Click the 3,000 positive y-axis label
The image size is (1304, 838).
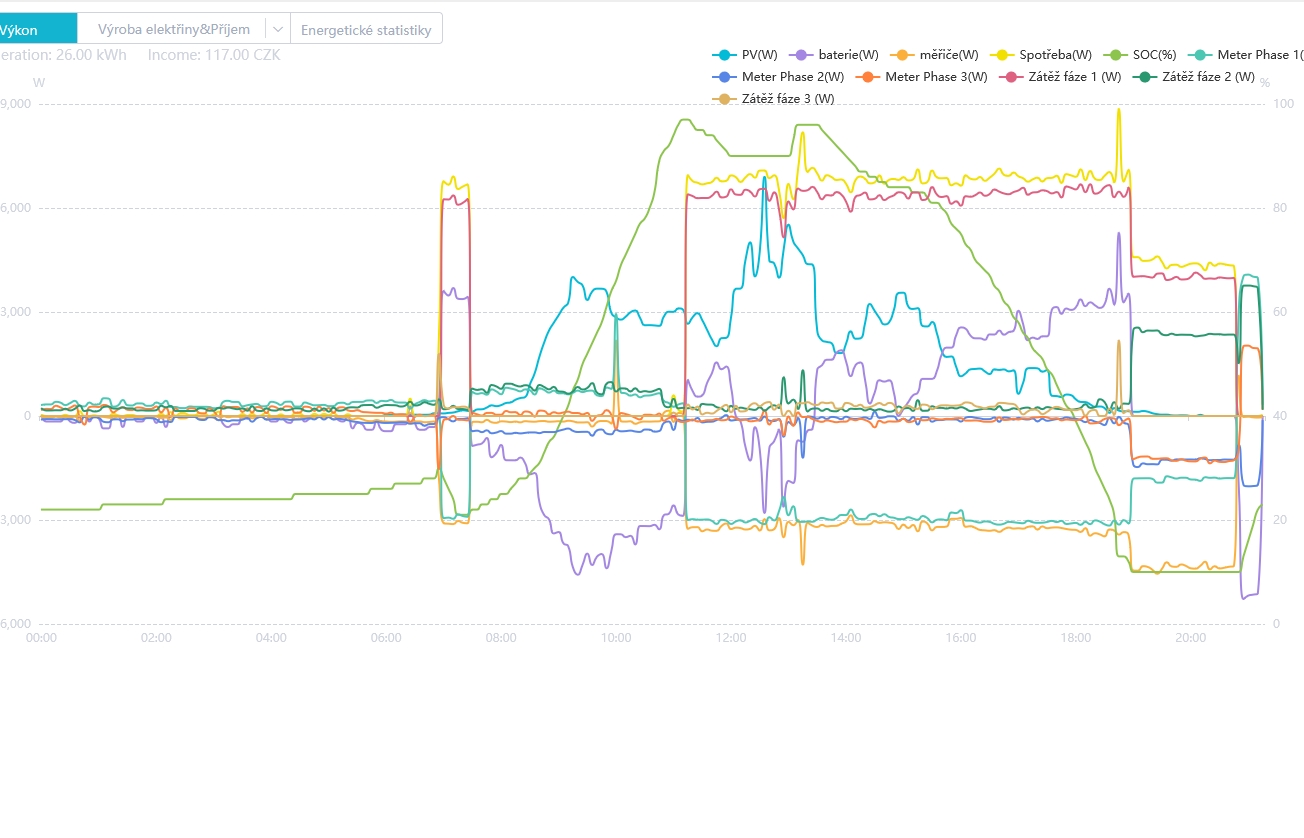pos(15,312)
